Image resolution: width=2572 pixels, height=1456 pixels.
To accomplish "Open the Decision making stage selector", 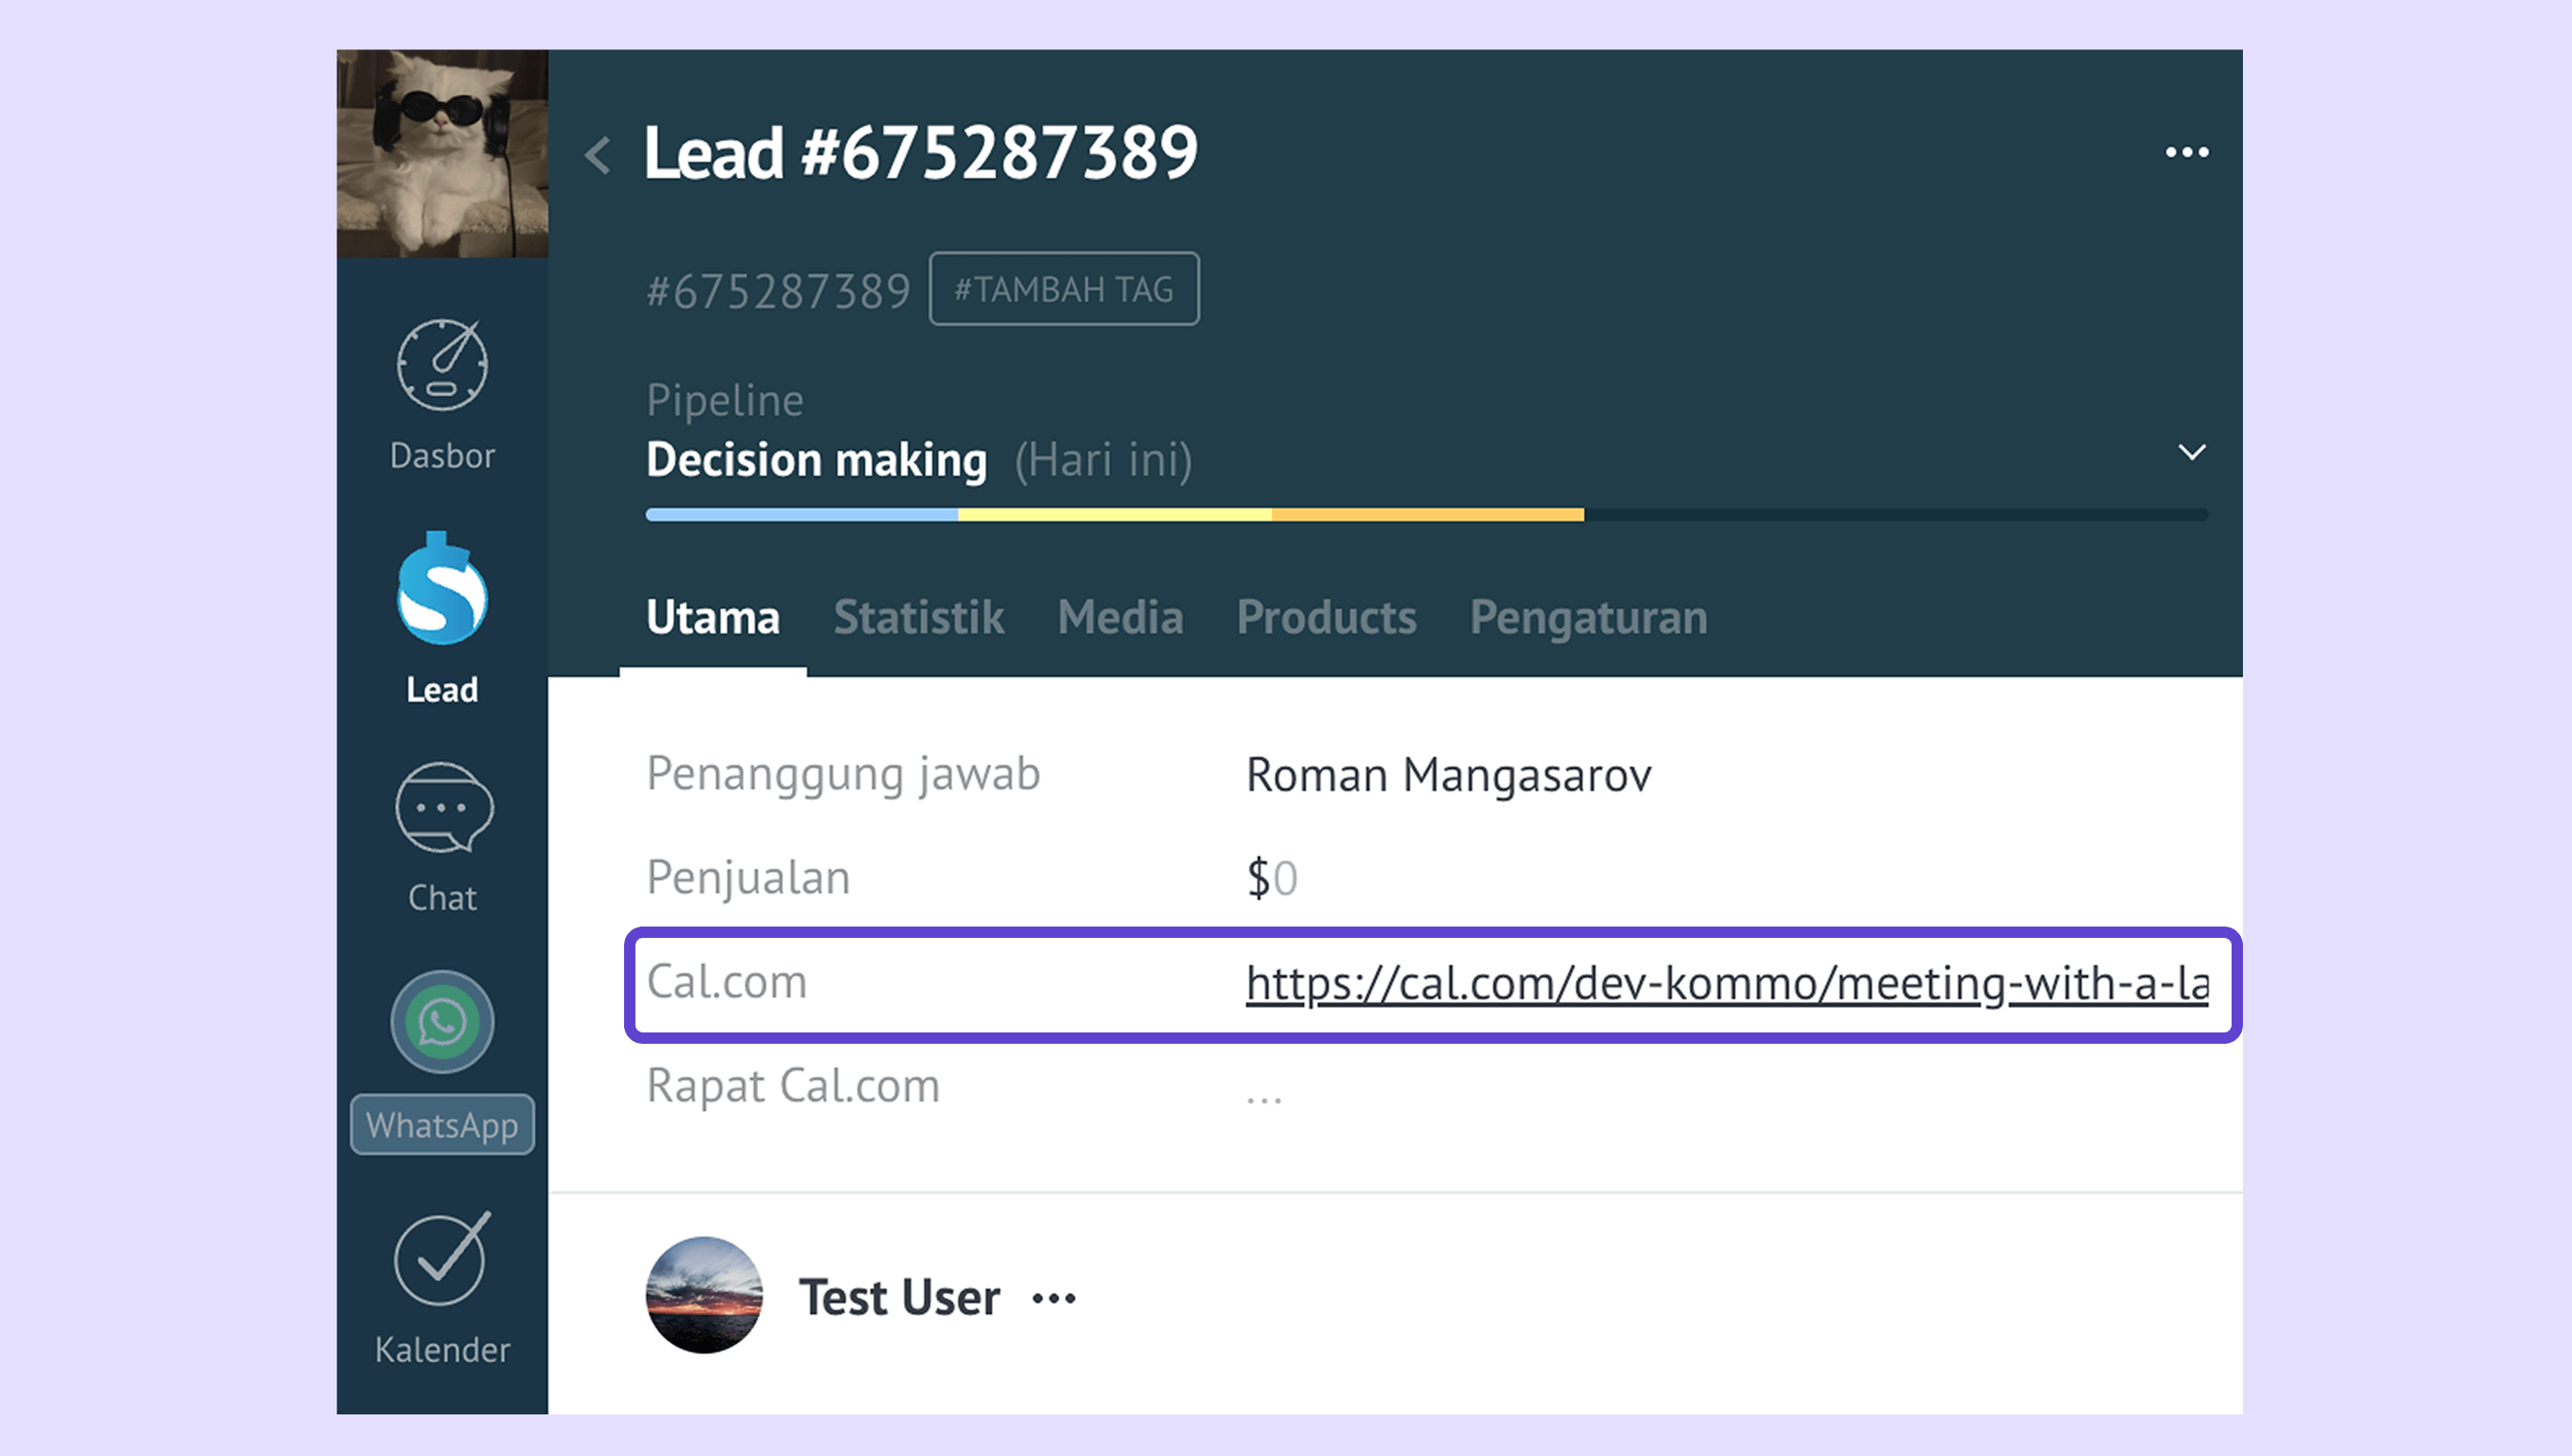I will (816, 460).
